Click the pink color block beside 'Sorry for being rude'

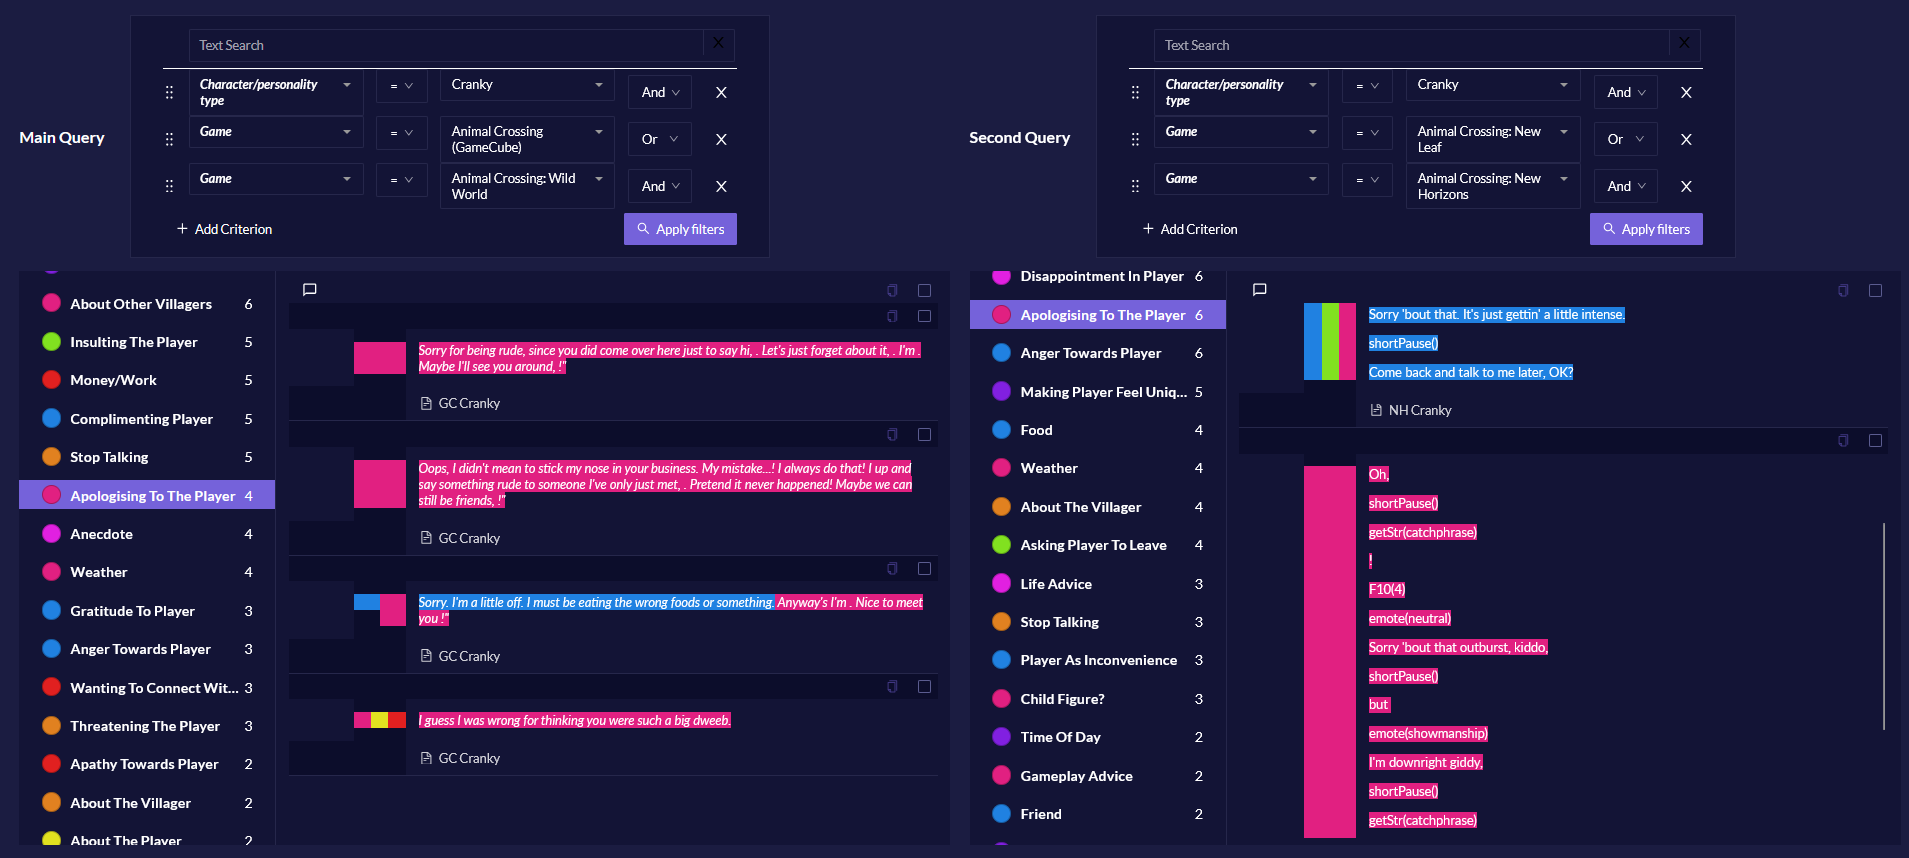tap(380, 358)
